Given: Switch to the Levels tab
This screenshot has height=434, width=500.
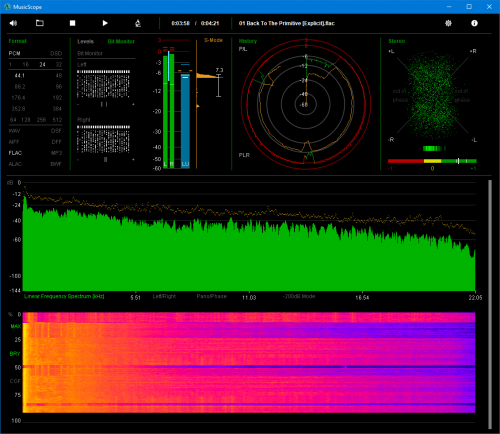Looking at the screenshot, I should [86, 41].
